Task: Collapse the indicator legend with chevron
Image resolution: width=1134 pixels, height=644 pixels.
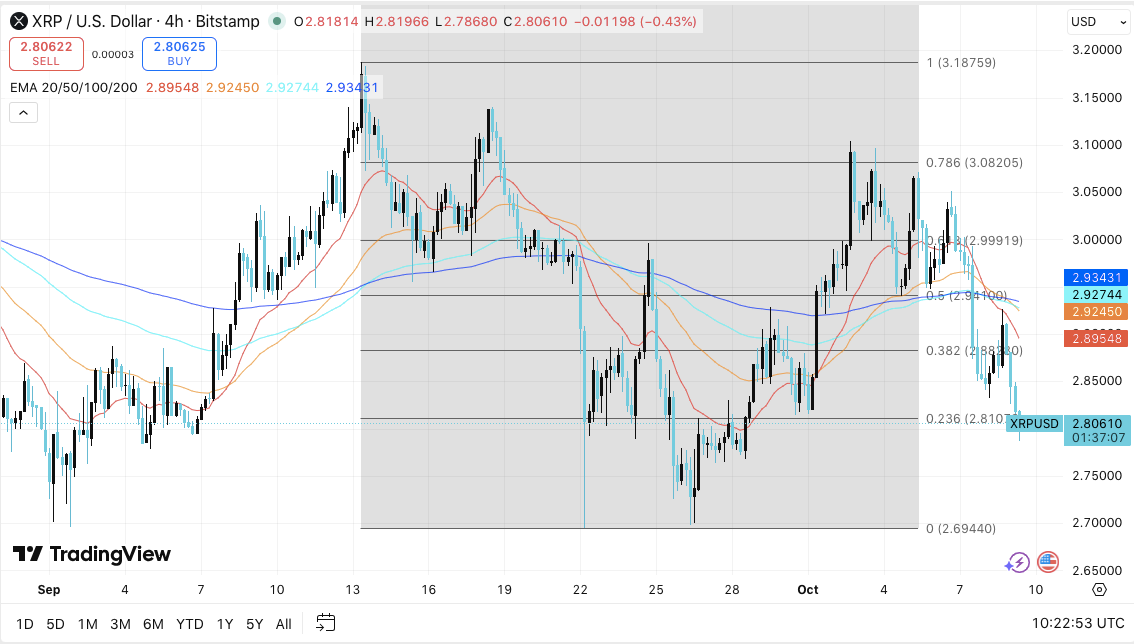Action: pos(24,112)
